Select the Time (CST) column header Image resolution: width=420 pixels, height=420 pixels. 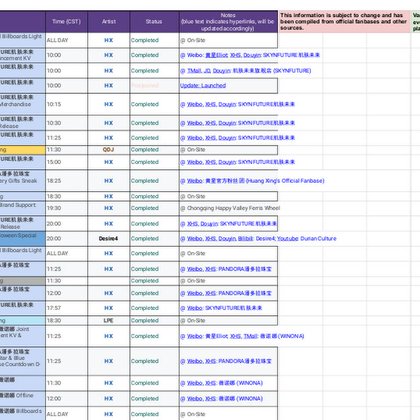tap(66, 22)
